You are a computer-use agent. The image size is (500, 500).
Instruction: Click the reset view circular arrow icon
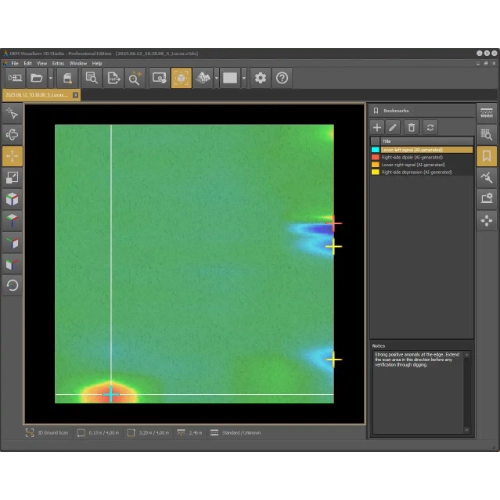[x=12, y=285]
